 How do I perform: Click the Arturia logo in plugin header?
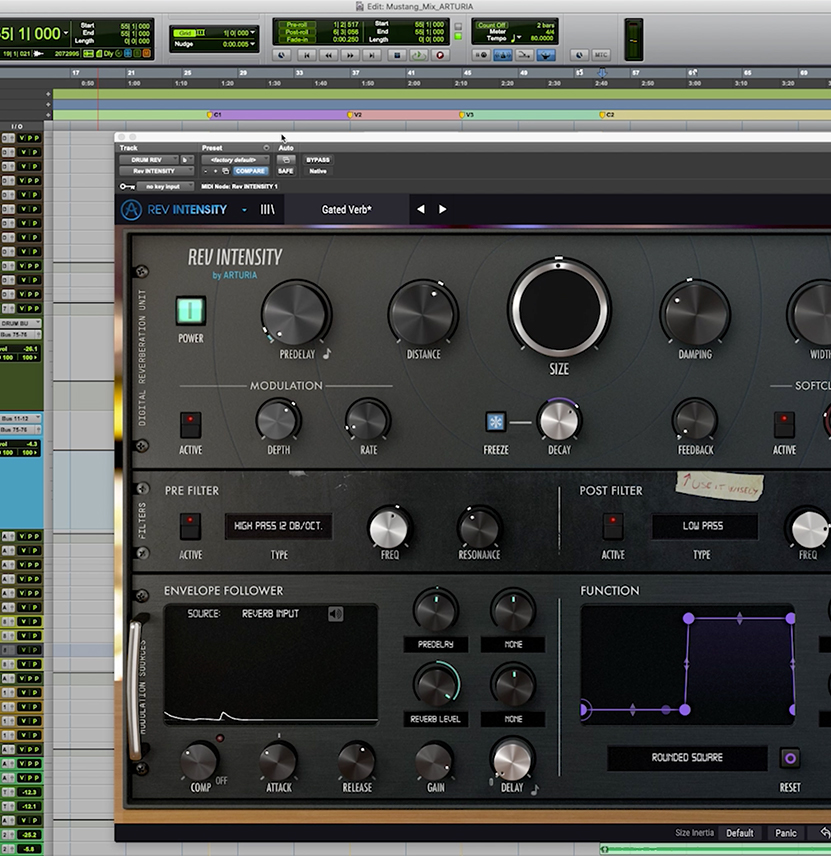(131, 210)
